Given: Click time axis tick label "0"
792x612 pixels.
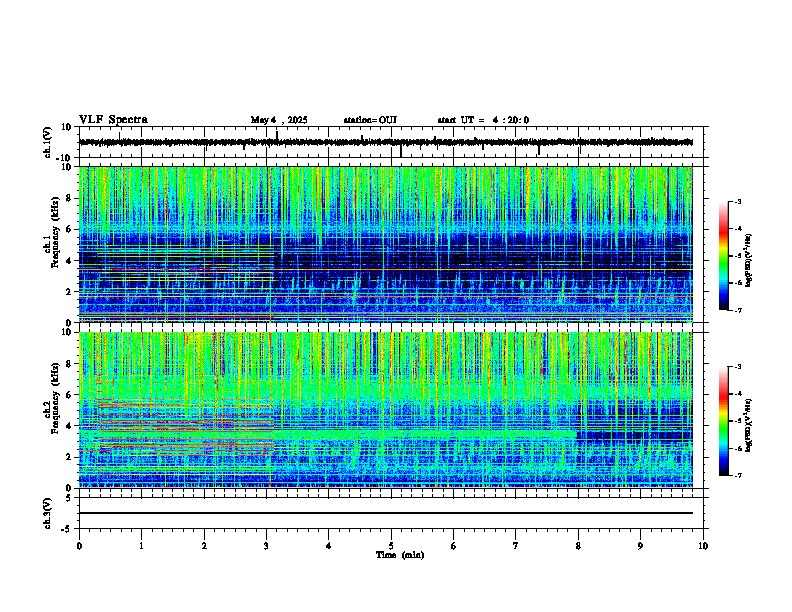Looking at the screenshot, I should pyautogui.click(x=79, y=546).
